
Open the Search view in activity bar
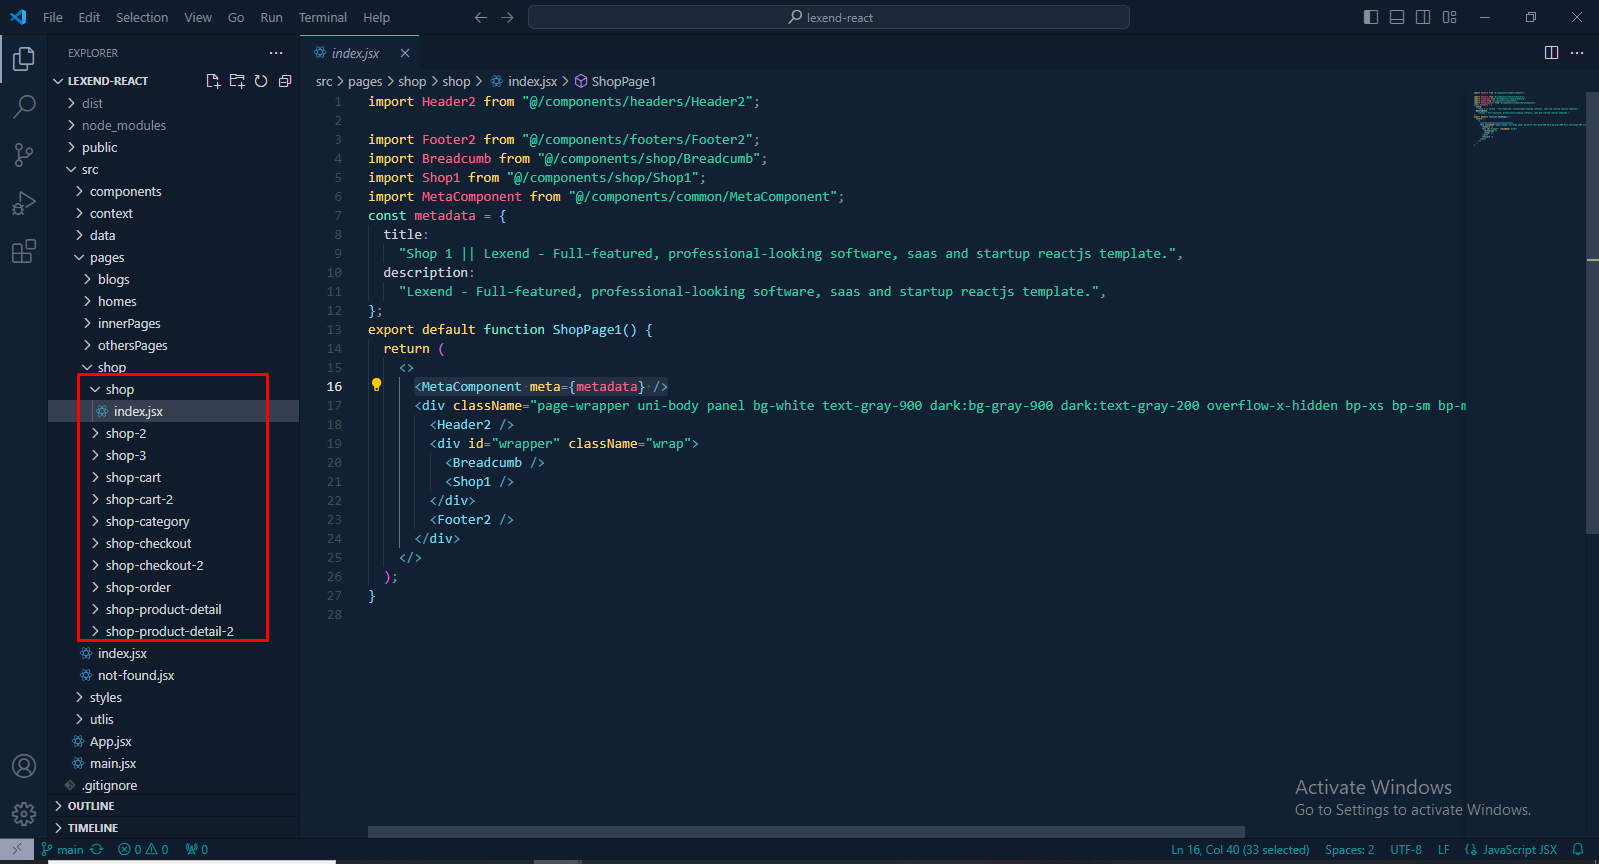point(24,107)
